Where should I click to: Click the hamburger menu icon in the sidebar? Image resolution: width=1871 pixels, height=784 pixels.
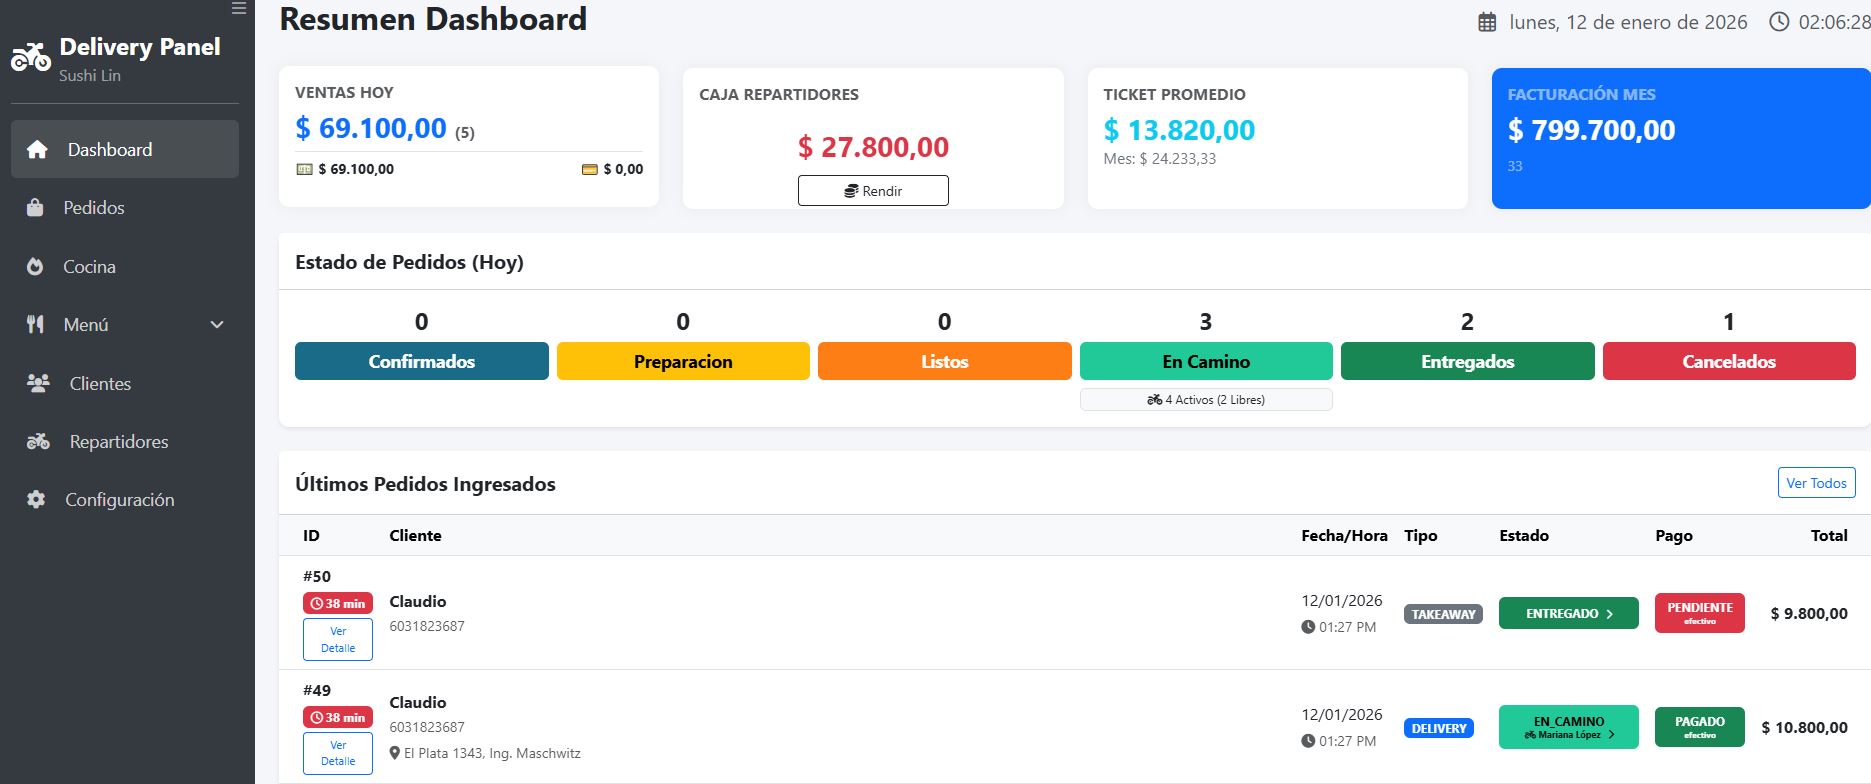pyautogui.click(x=238, y=8)
